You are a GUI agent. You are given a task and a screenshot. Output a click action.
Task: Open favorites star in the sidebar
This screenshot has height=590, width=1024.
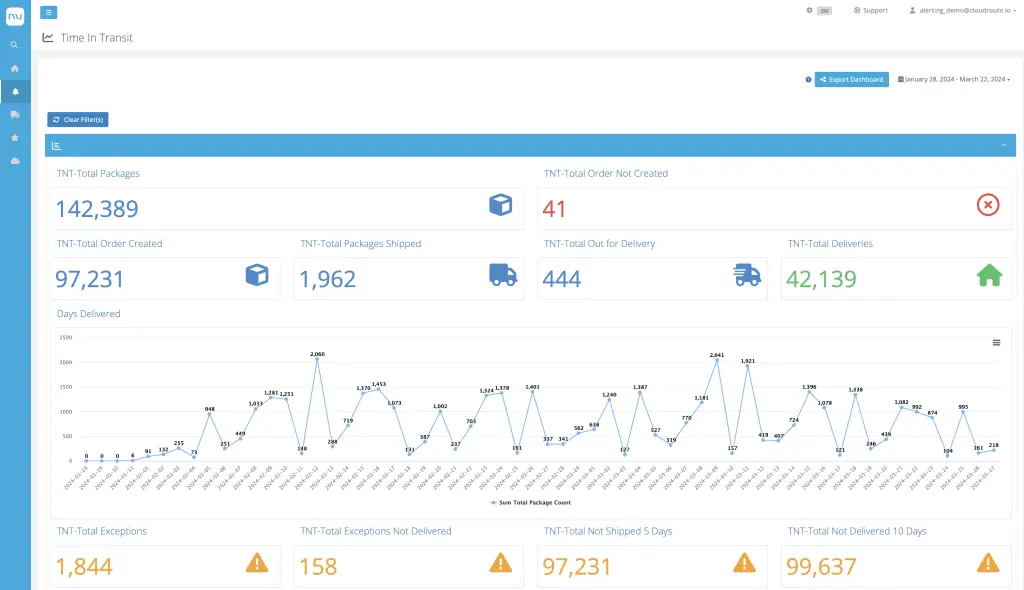point(14,137)
